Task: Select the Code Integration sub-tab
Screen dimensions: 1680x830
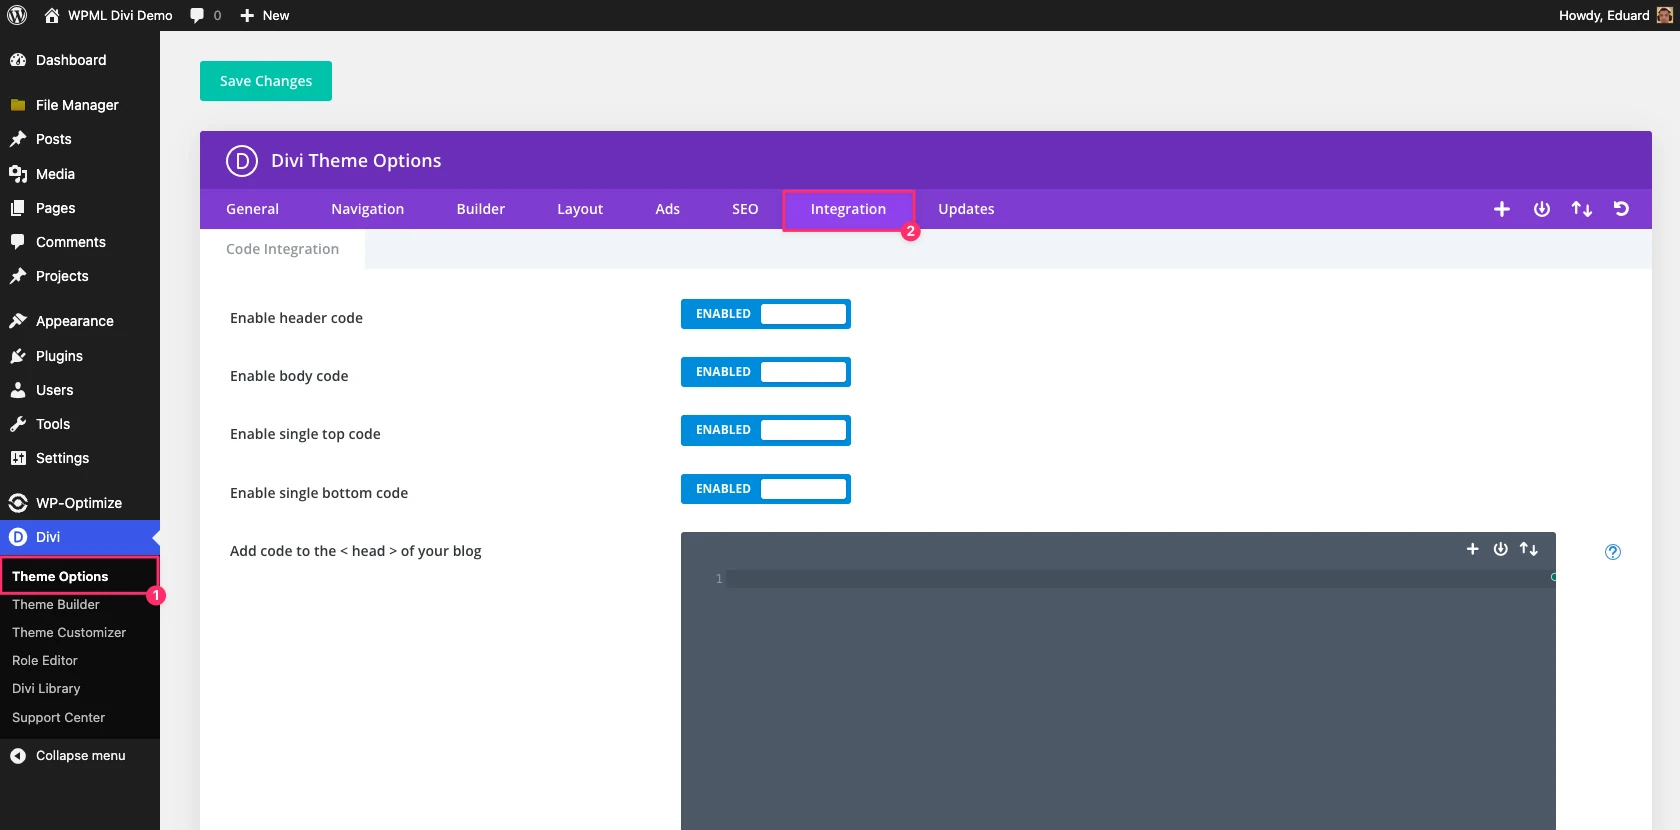Action: point(282,249)
